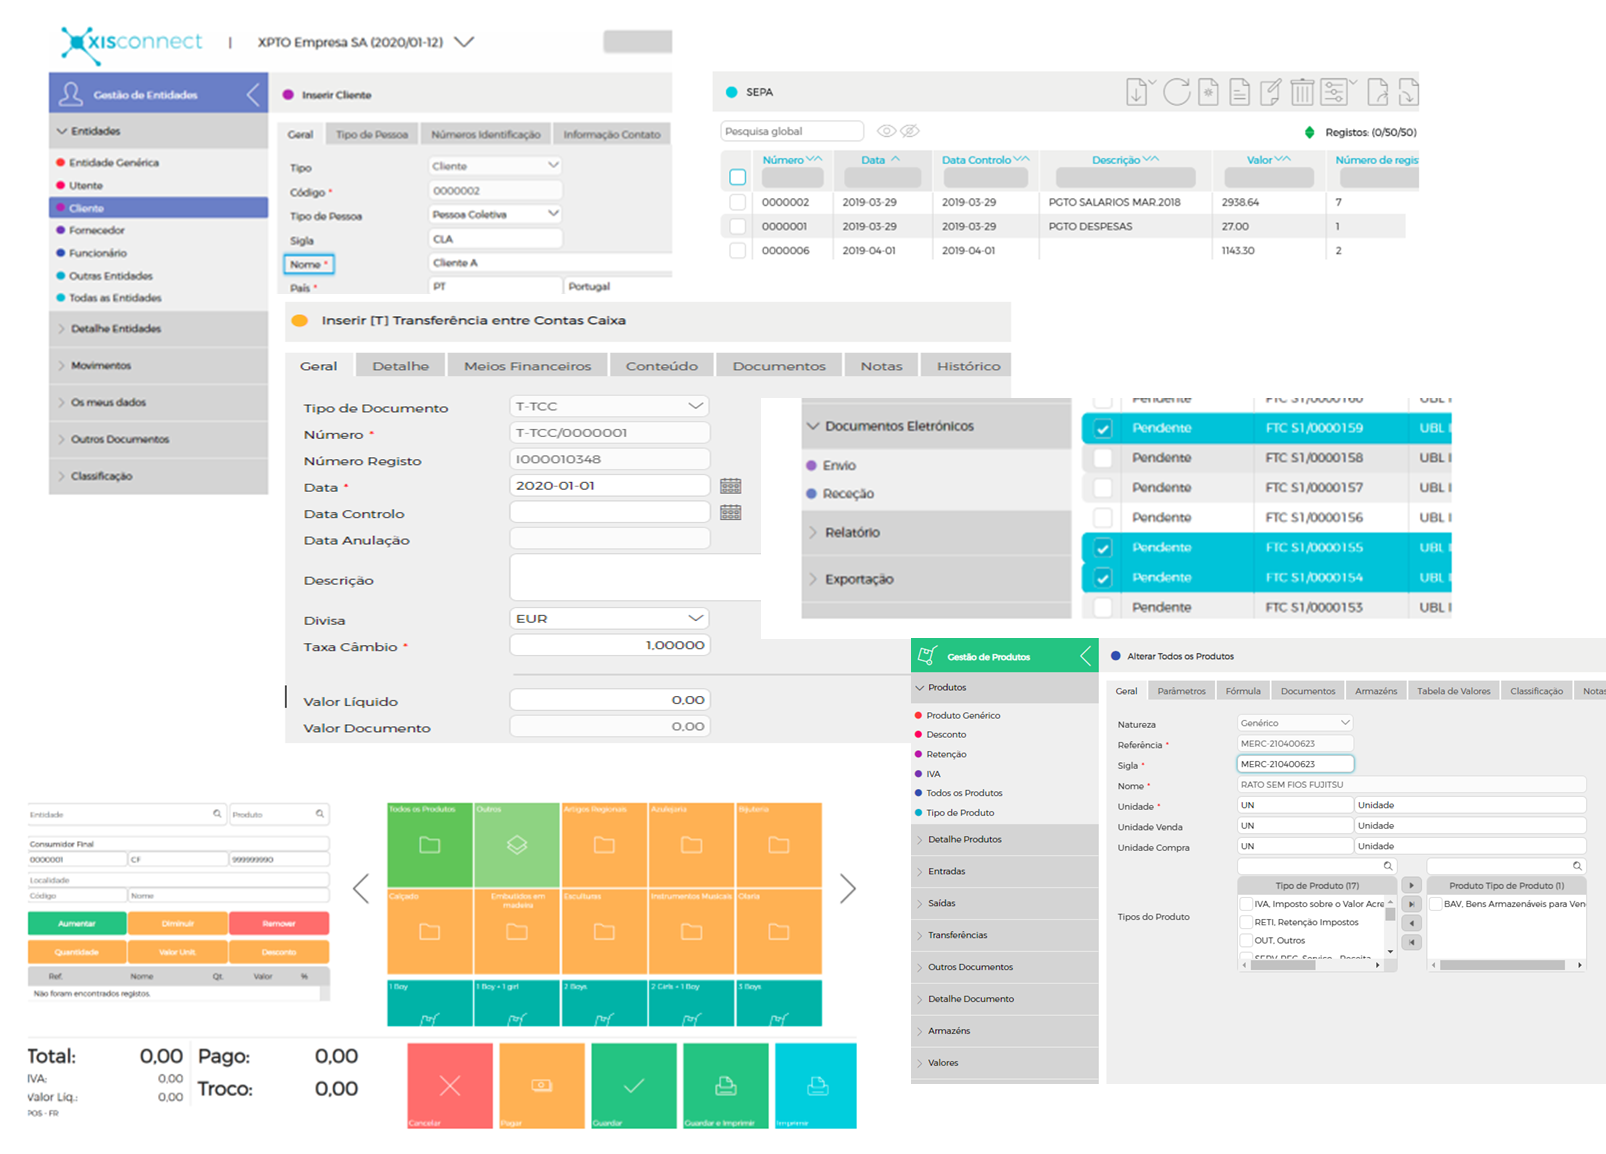Select Fornecedor in the Entidades list

click(x=97, y=230)
